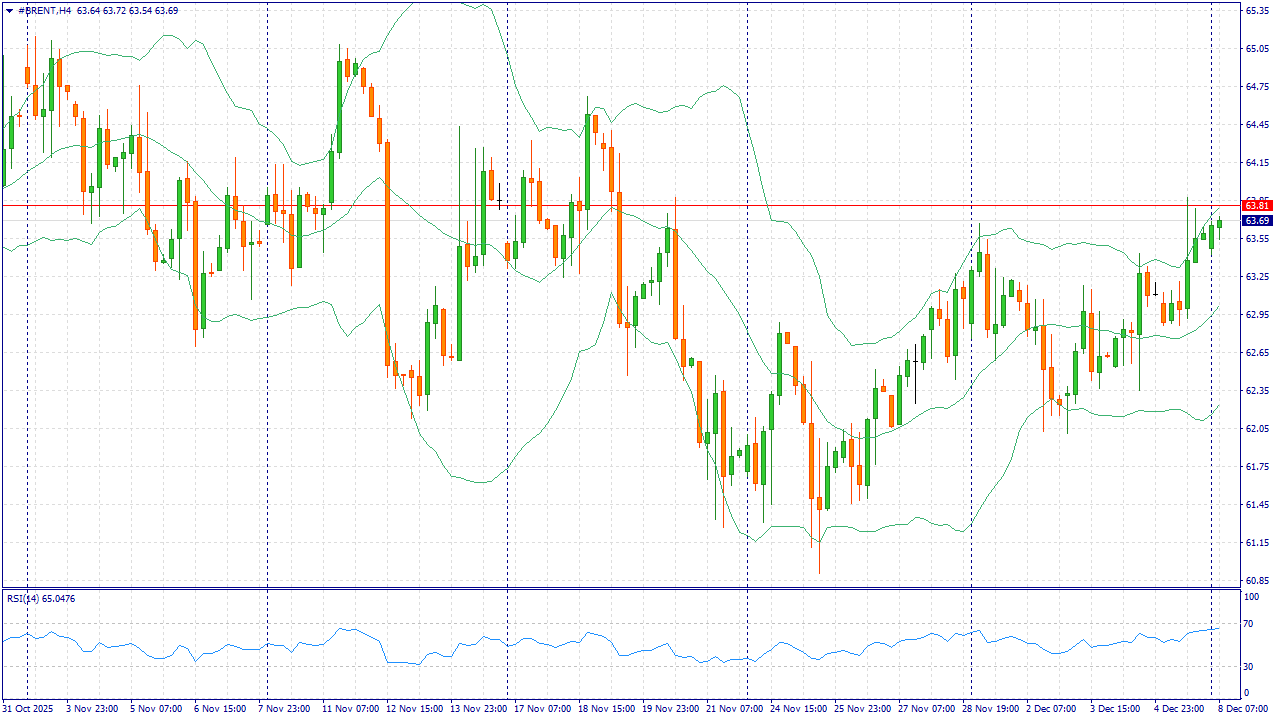Click RSI scale value 30
This screenshot has height=720, width=1280.
[1249, 666]
